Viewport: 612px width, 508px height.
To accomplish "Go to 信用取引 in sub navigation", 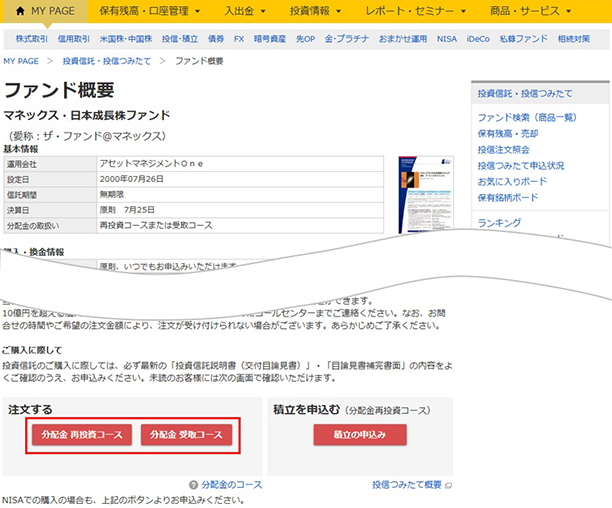I will [74, 39].
